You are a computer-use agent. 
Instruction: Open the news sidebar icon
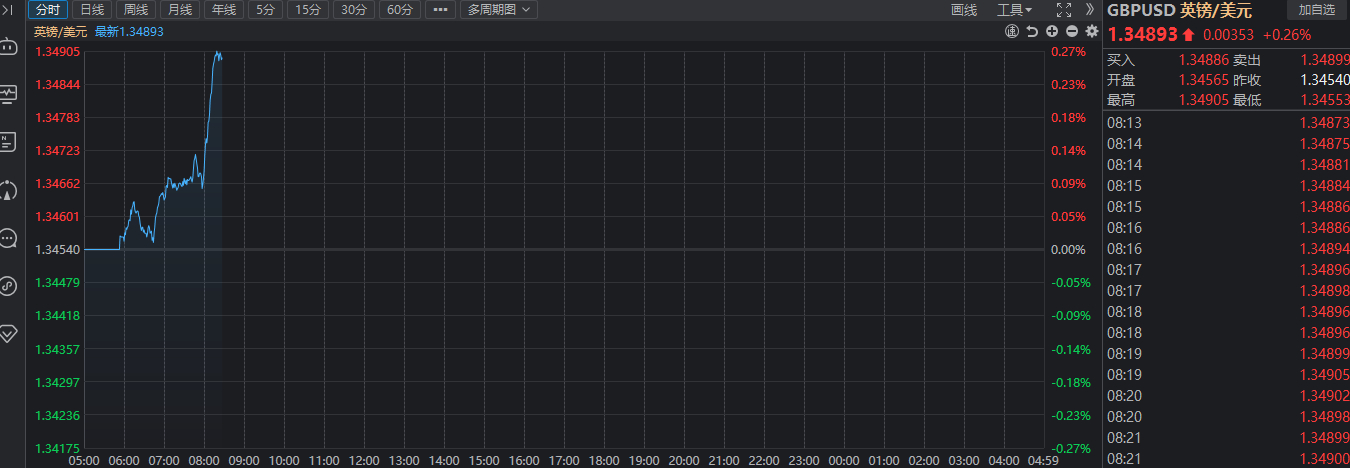[8, 142]
